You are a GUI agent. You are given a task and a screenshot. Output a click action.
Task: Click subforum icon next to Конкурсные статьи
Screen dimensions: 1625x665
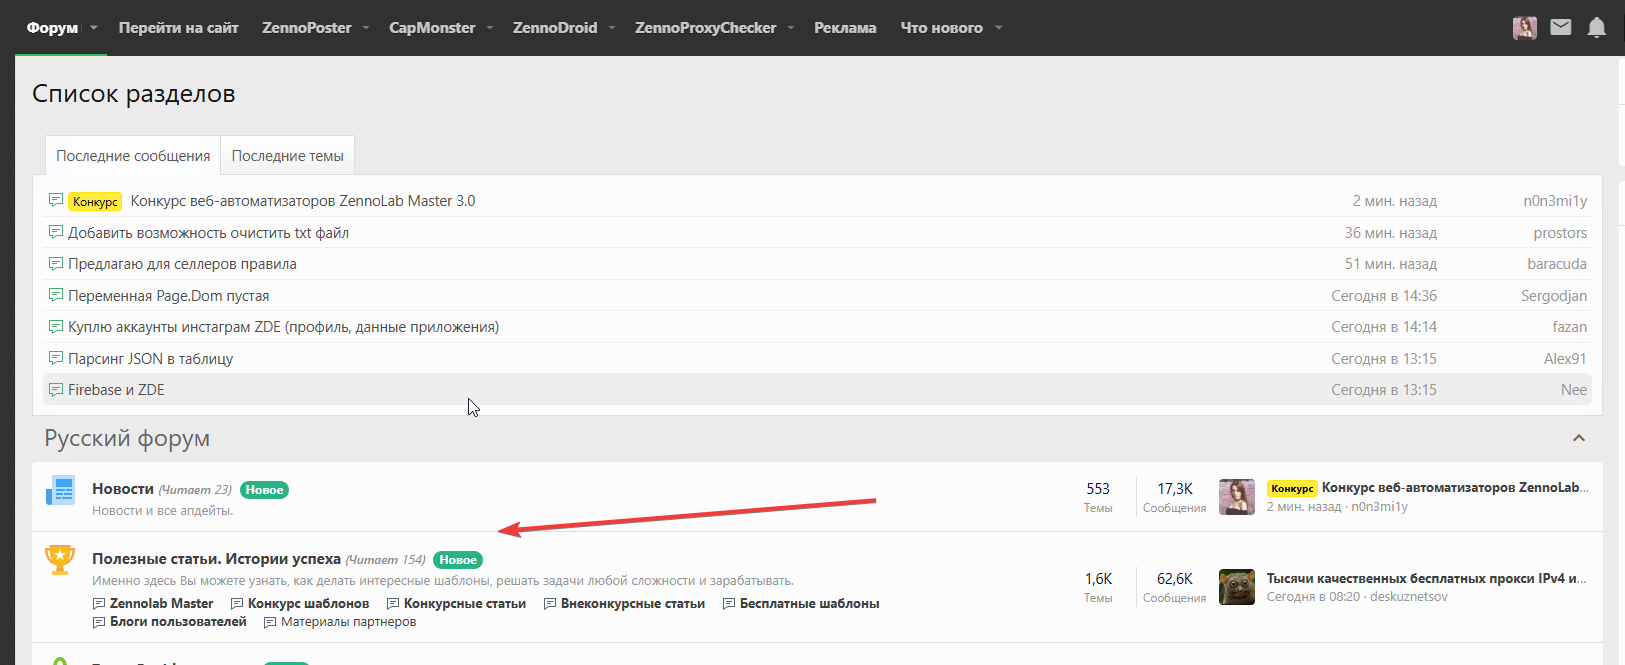393,604
